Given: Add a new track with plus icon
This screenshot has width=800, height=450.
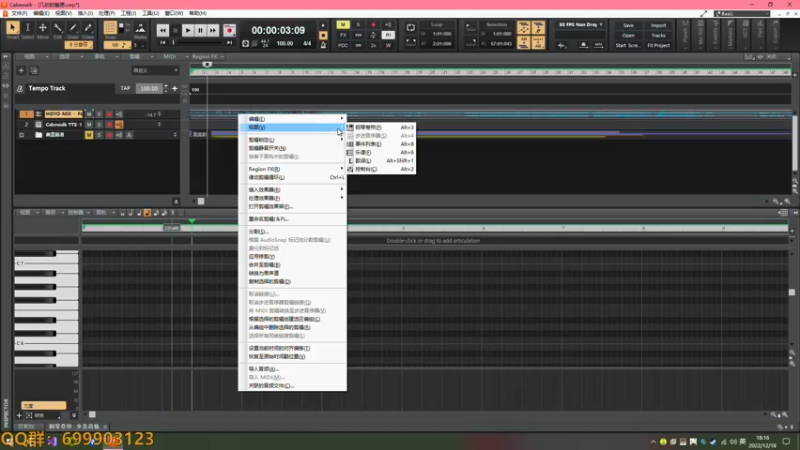Looking at the screenshot, I should [21, 70].
